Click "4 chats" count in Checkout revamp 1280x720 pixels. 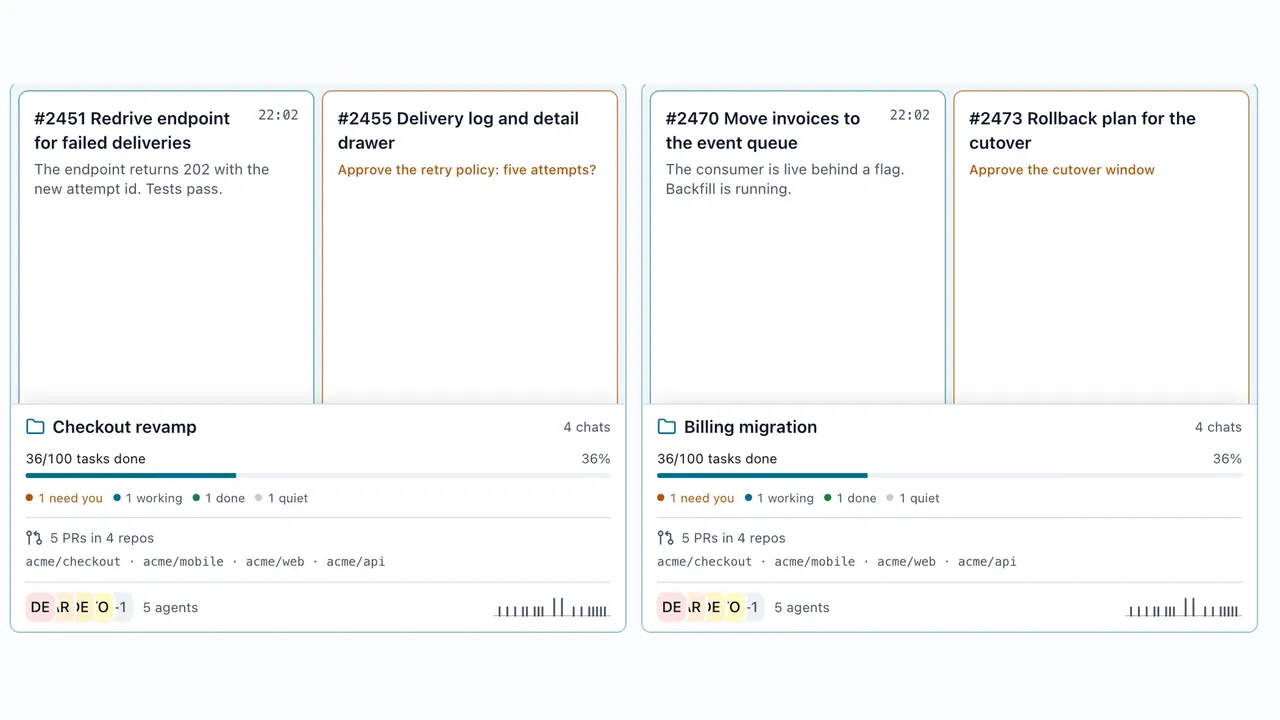(x=587, y=427)
